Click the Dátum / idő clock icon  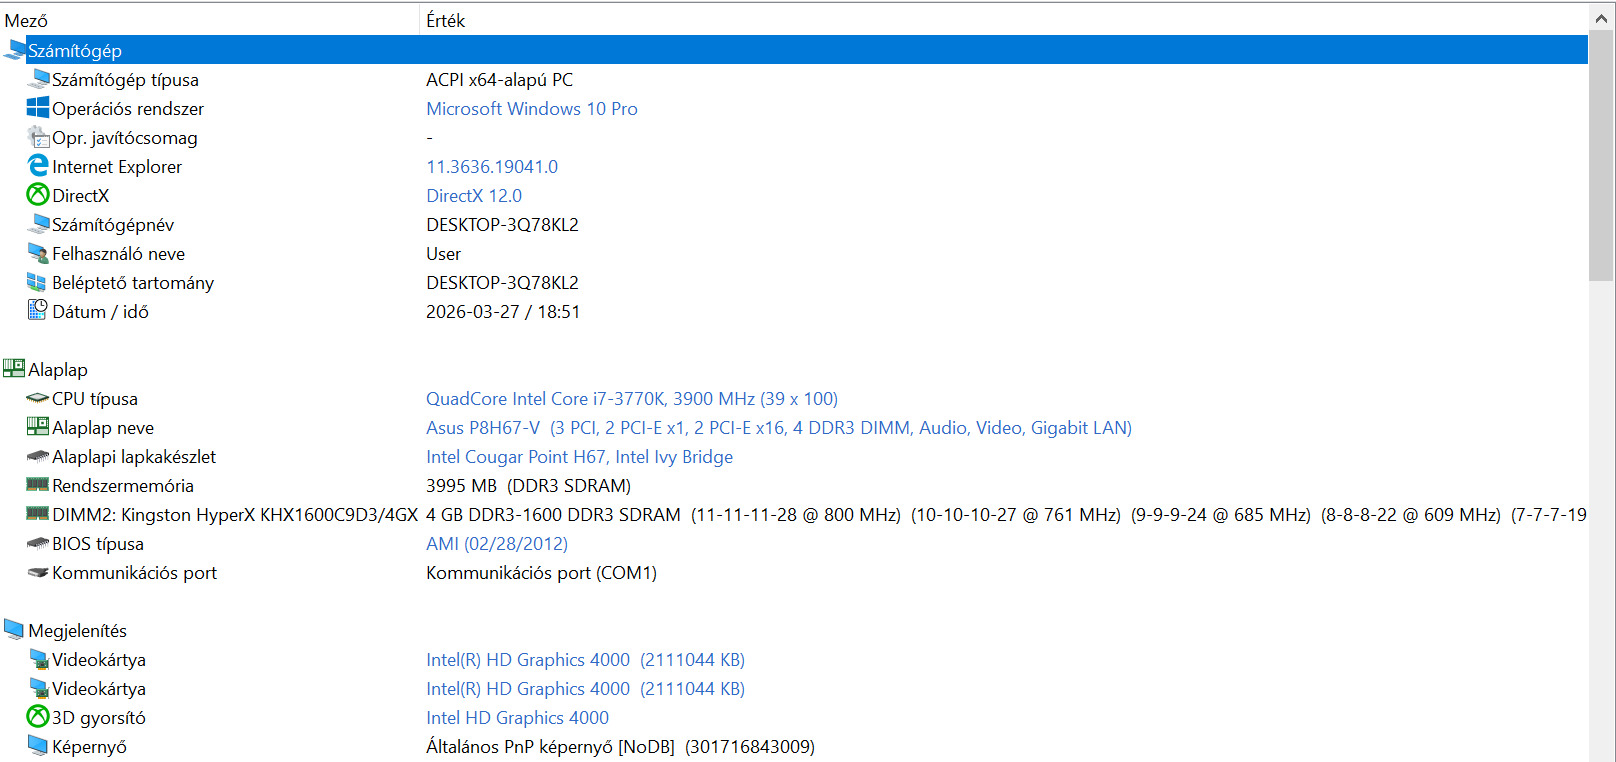pyautogui.click(x=38, y=311)
